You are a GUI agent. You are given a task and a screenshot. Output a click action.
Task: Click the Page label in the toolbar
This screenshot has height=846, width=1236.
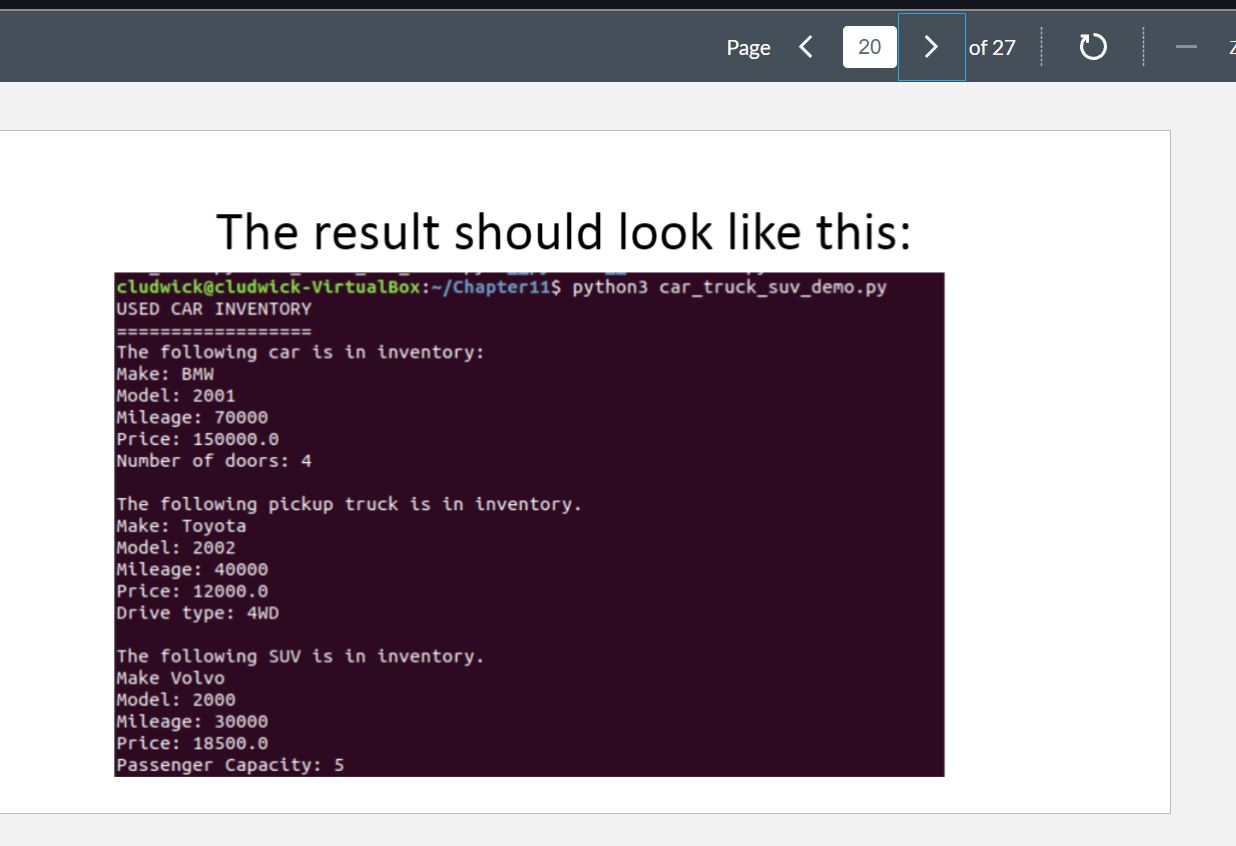coord(748,47)
